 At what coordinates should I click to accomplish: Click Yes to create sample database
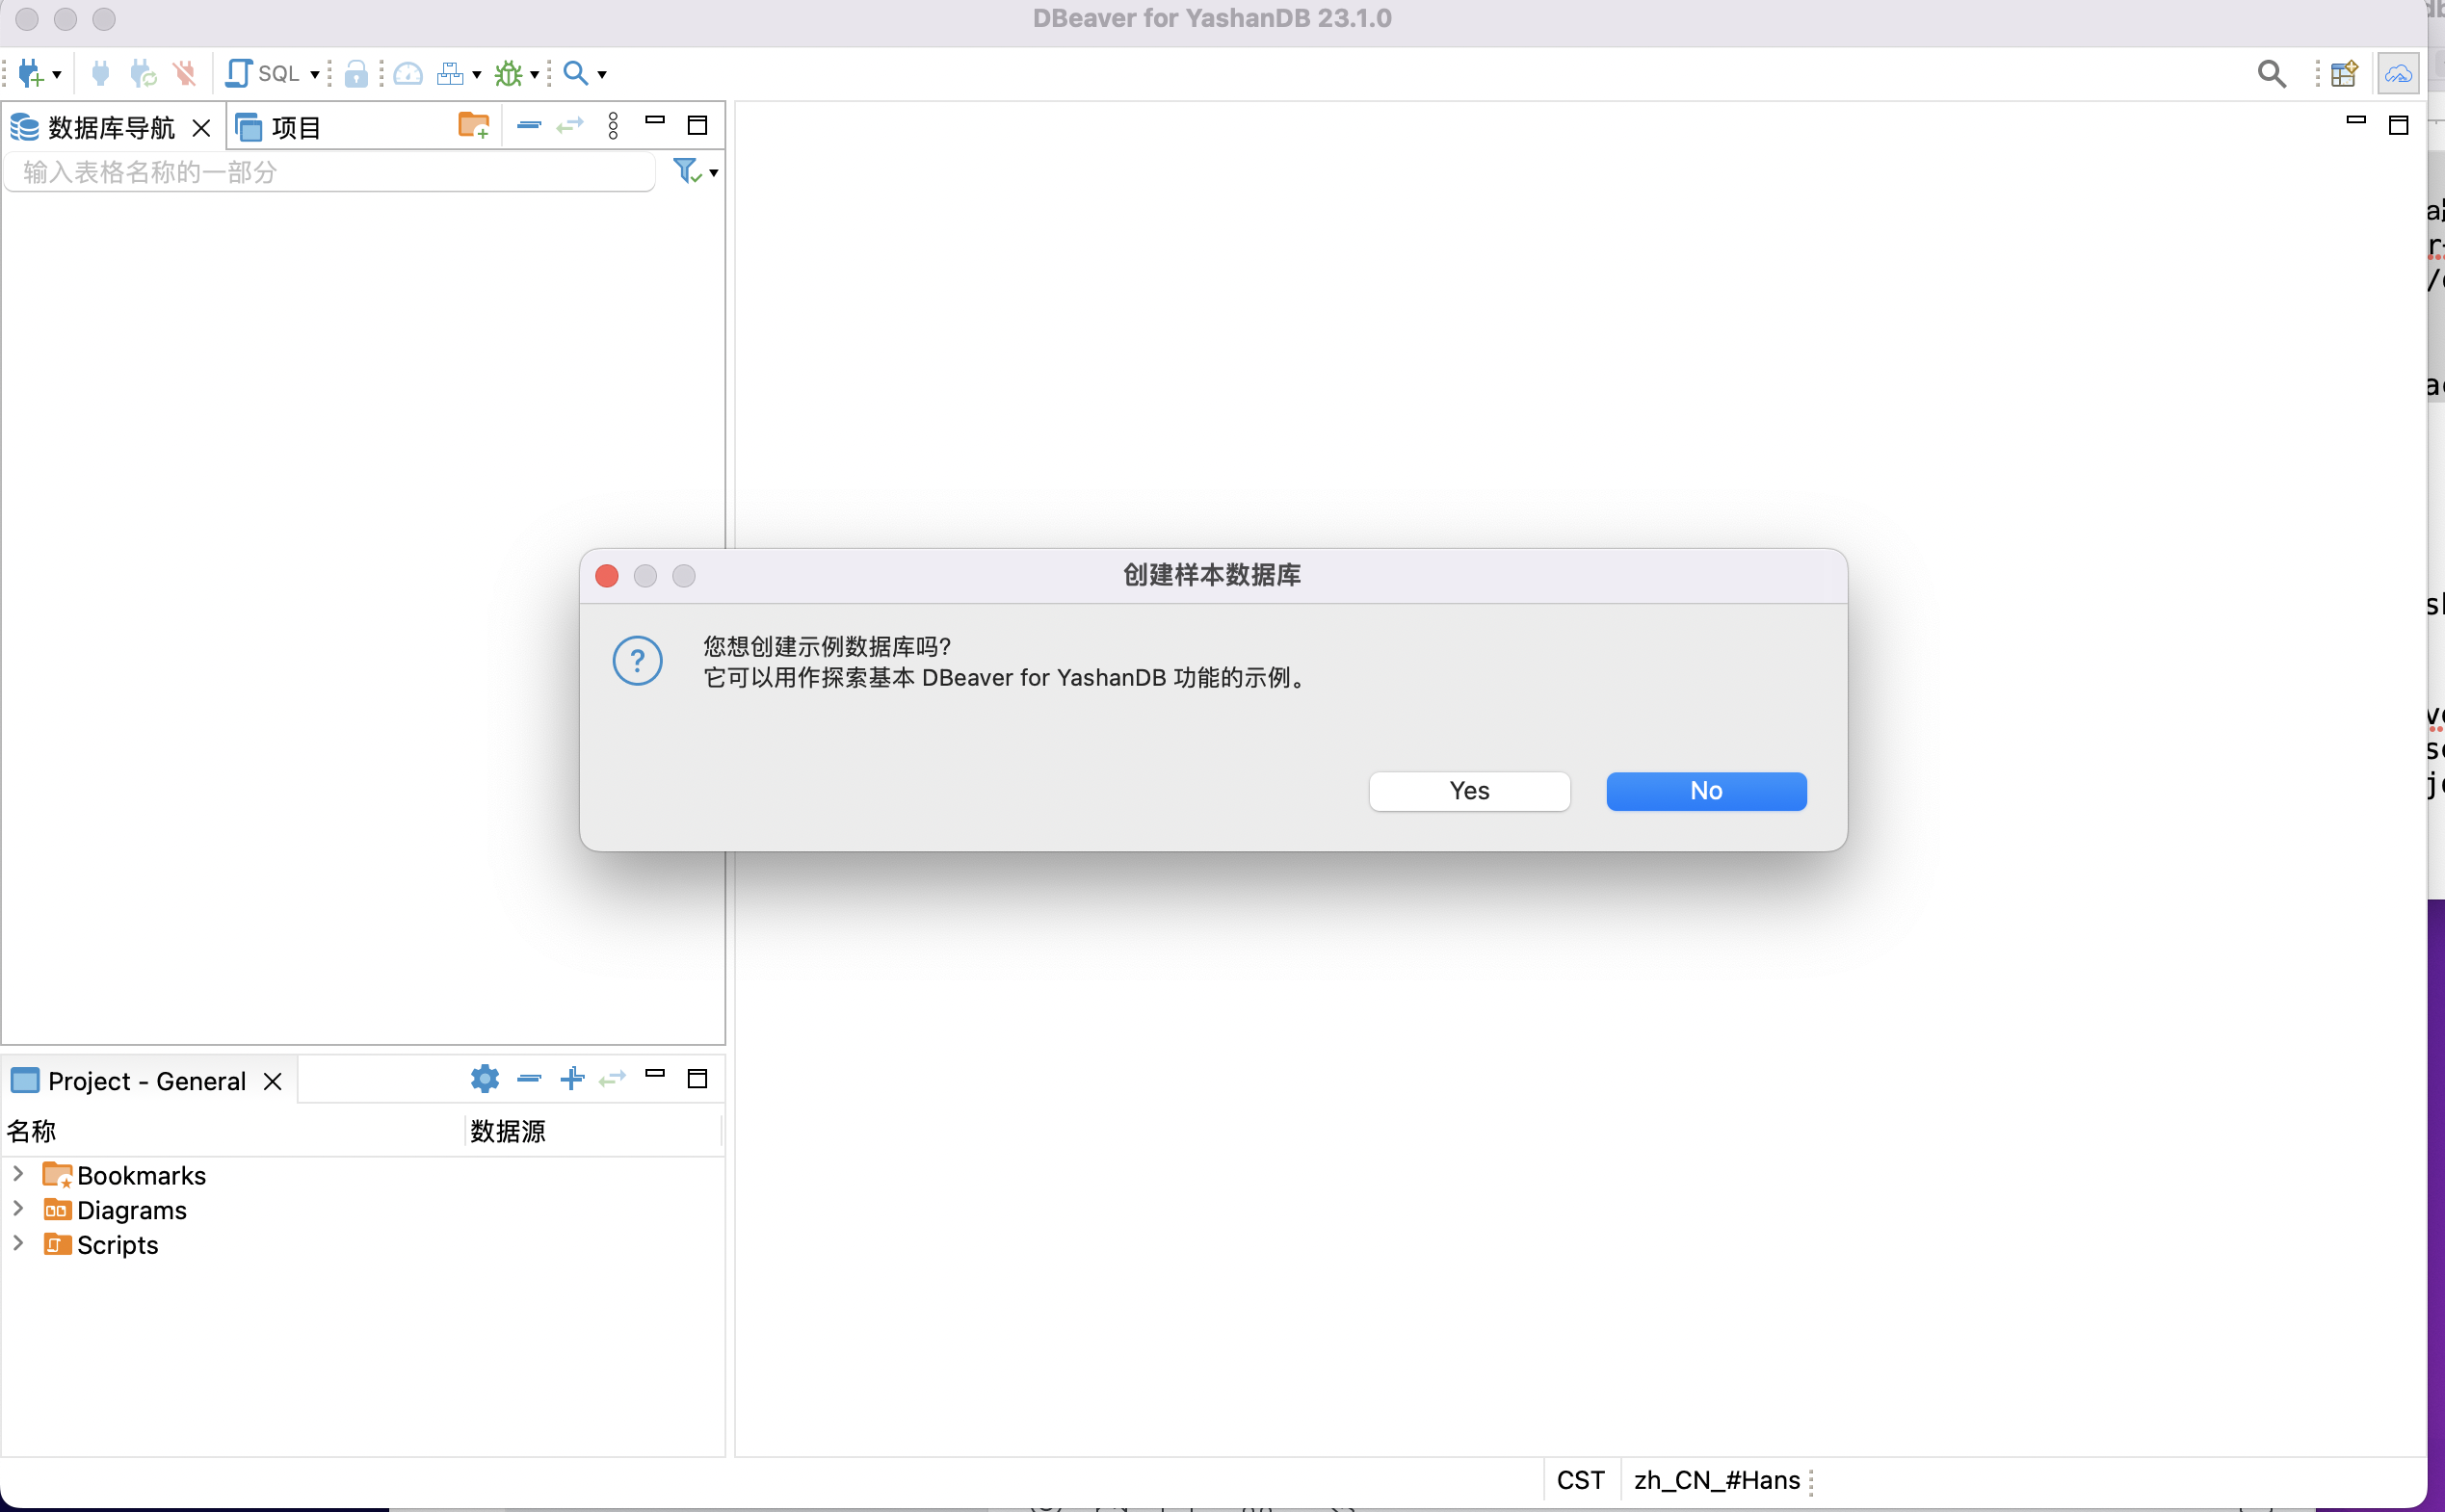tap(1469, 791)
